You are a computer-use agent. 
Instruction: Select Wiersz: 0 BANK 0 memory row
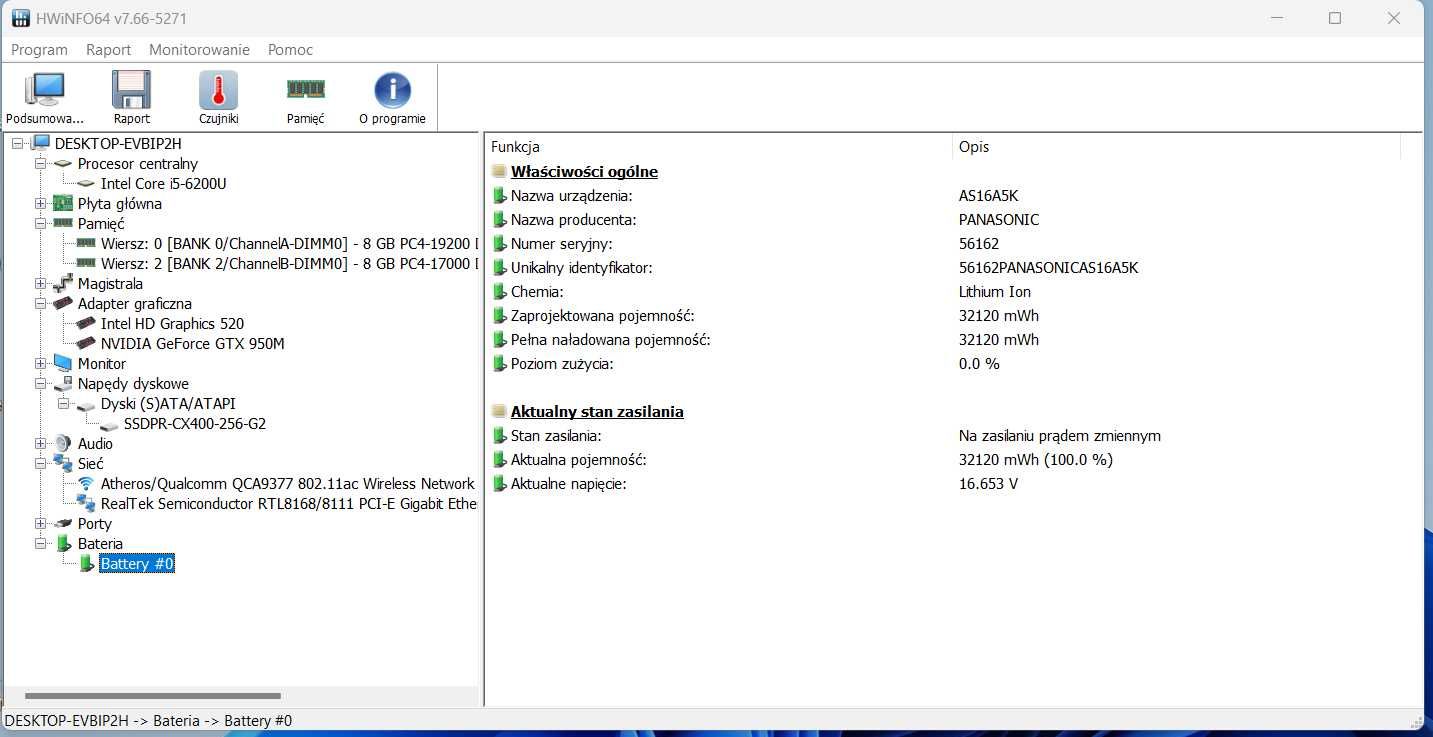289,244
